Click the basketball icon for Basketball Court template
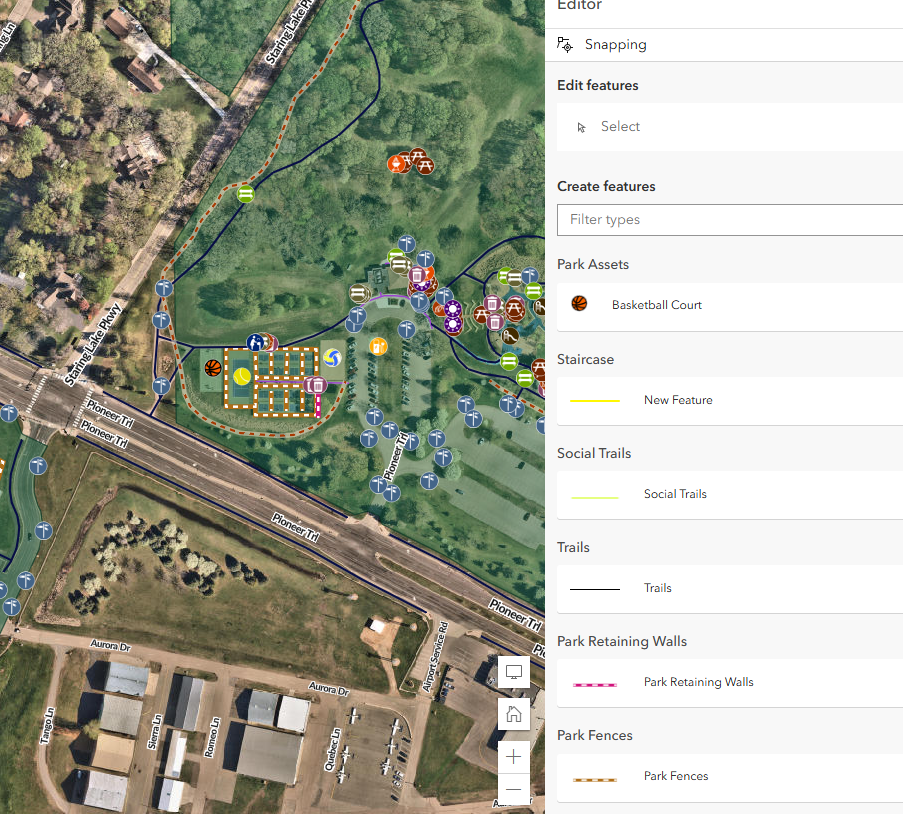 [578, 303]
